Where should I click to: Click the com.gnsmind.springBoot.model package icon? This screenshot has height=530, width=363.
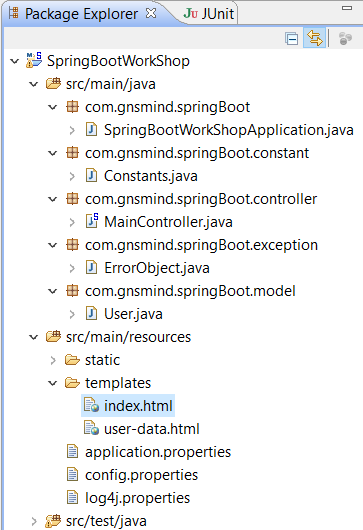(x=72, y=291)
